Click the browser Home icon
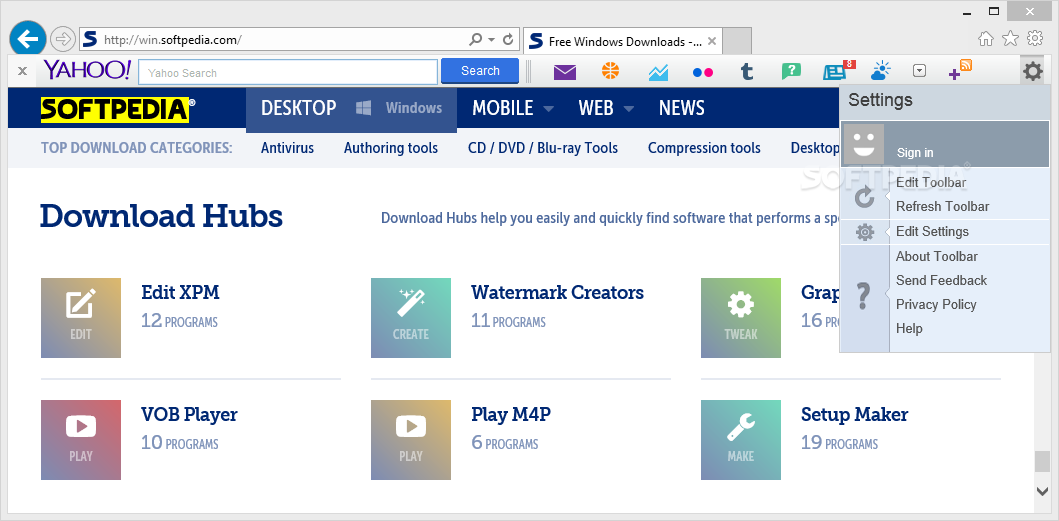Screen dimensions: 1059x521 tap(986, 39)
